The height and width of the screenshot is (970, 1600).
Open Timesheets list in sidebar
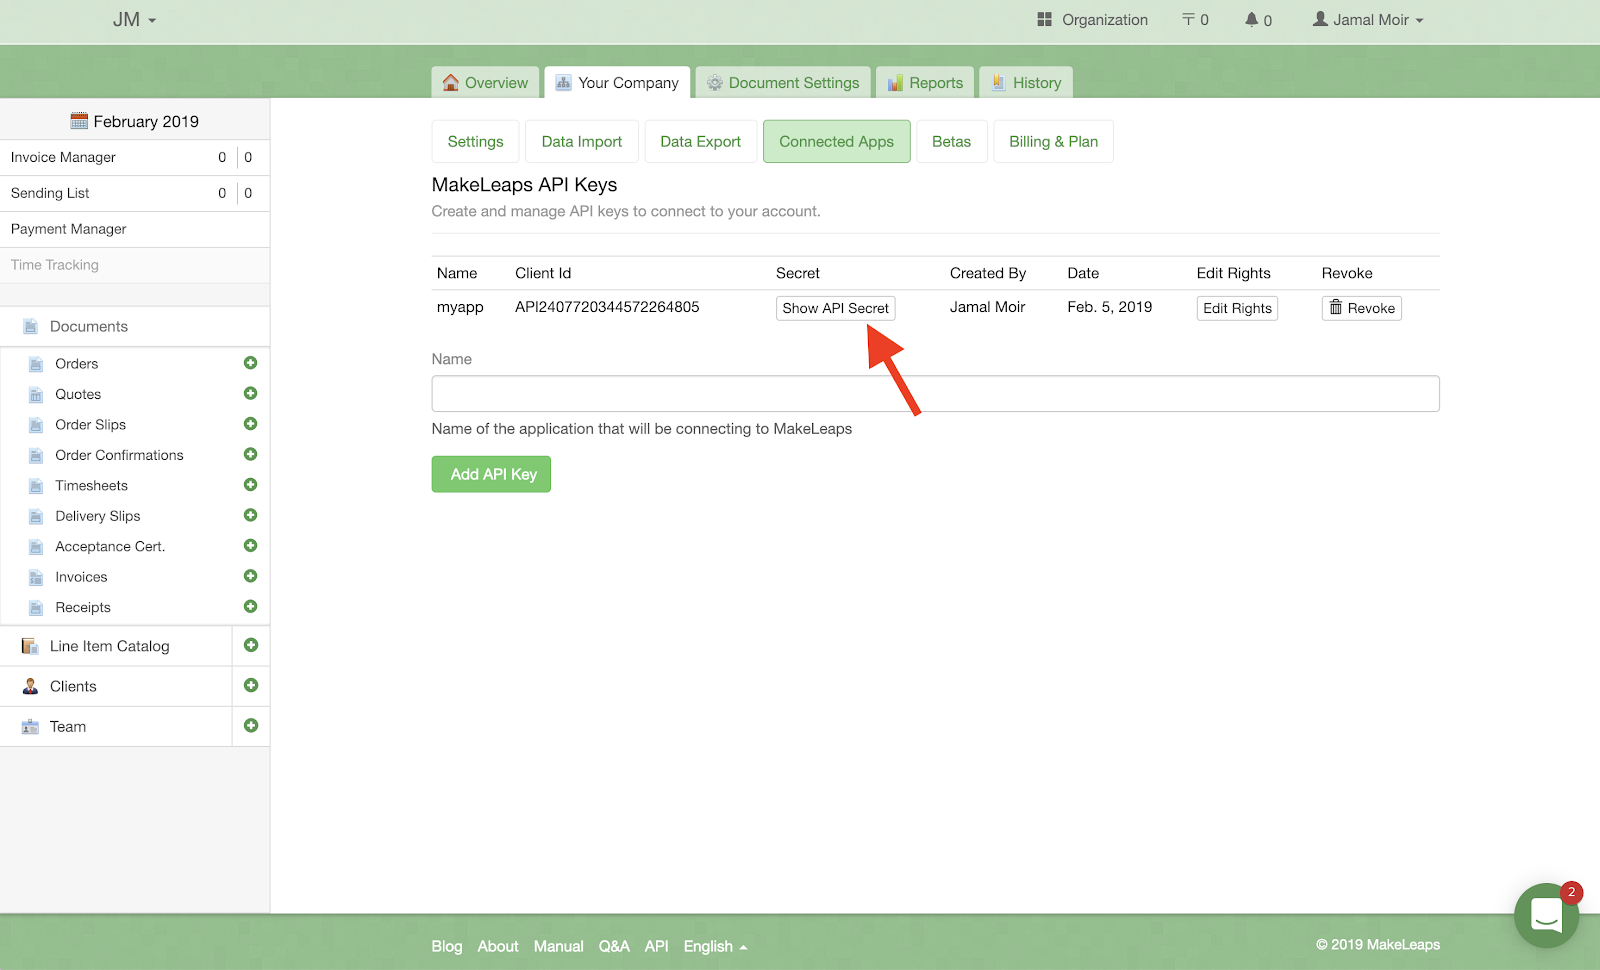[91, 485]
